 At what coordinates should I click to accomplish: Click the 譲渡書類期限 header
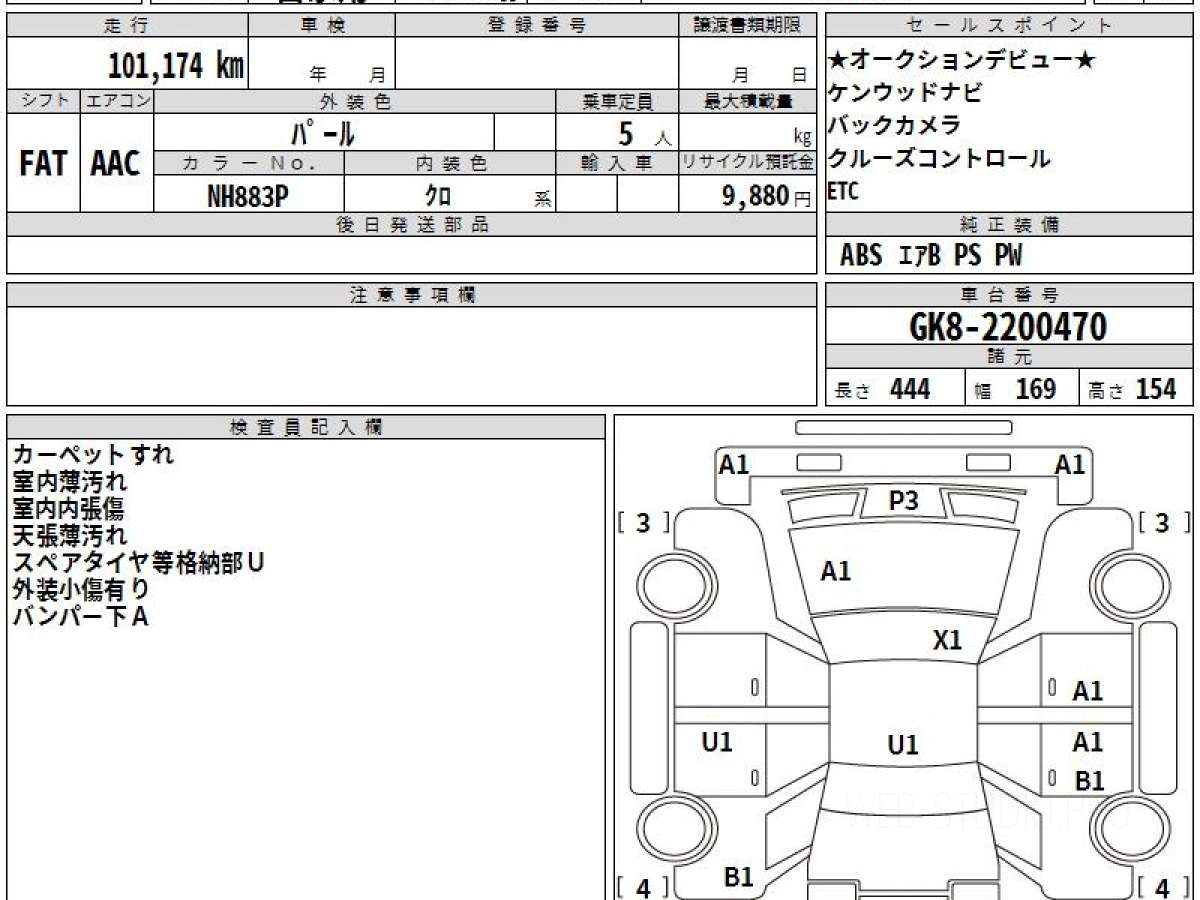click(x=747, y=26)
